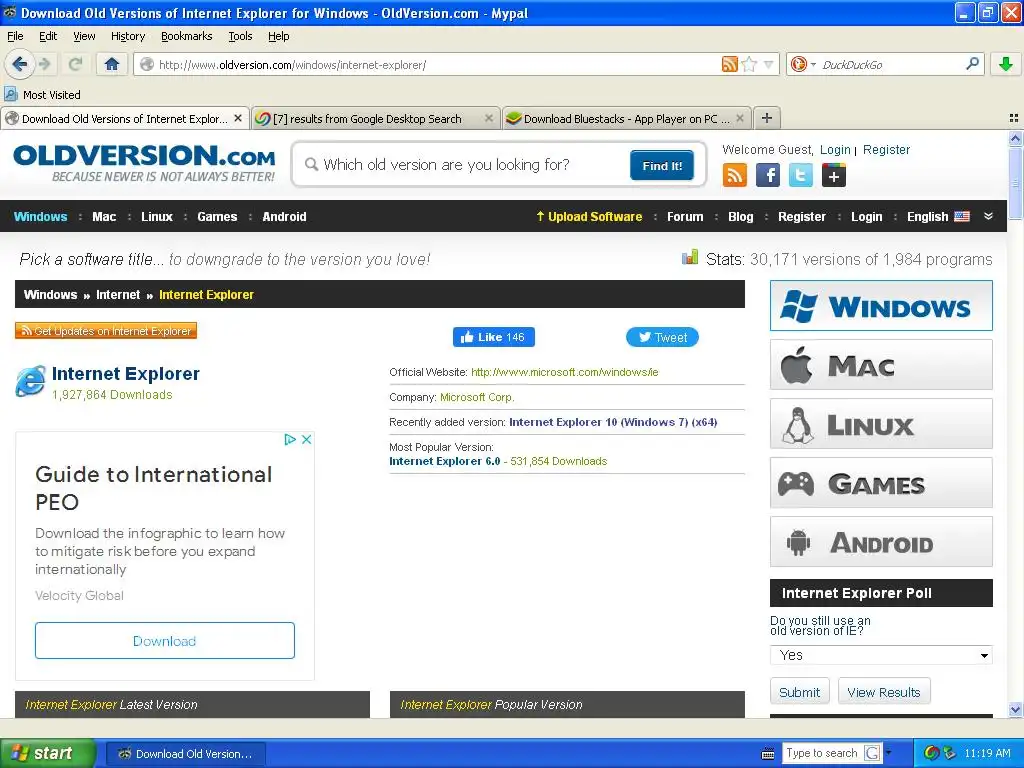Open the orange RSS icon under Welcome Guest

[x=735, y=175]
